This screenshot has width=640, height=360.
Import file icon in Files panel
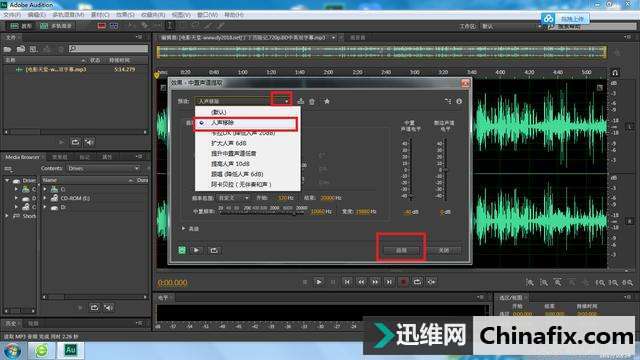tap(20, 49)
